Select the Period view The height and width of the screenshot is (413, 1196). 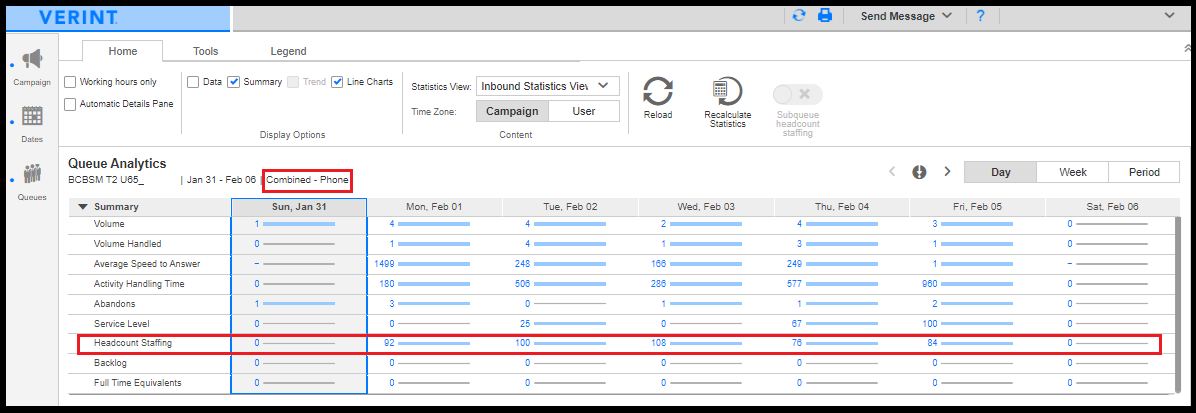point(1144,173)
